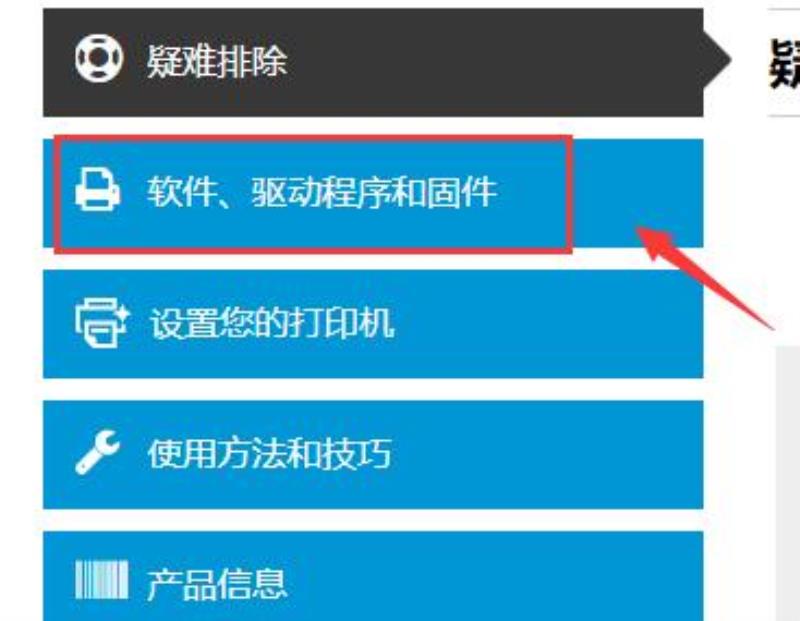Click the lifebuoy troubleshooting icon
The width and height of the screenshot is (800, 621).
click(x=99, y=58)
